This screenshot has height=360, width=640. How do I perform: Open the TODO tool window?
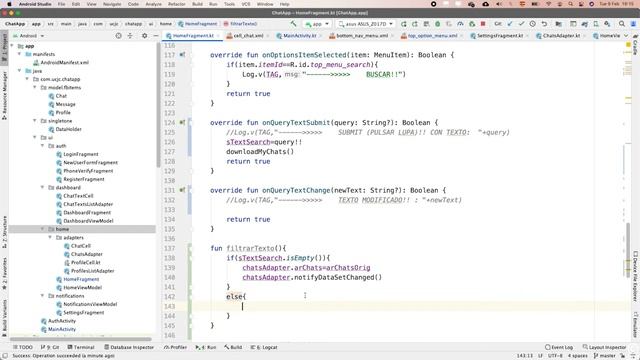[x=23, y=347]
